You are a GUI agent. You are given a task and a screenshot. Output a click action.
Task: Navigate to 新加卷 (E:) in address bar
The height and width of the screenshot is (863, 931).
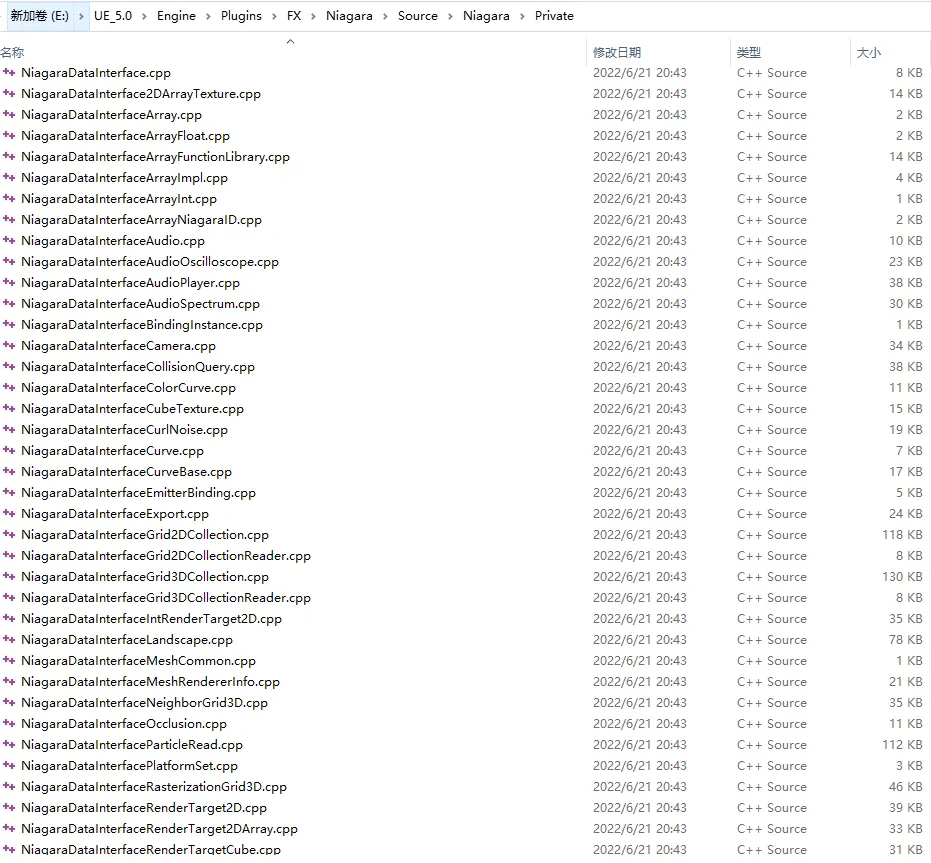40,16
